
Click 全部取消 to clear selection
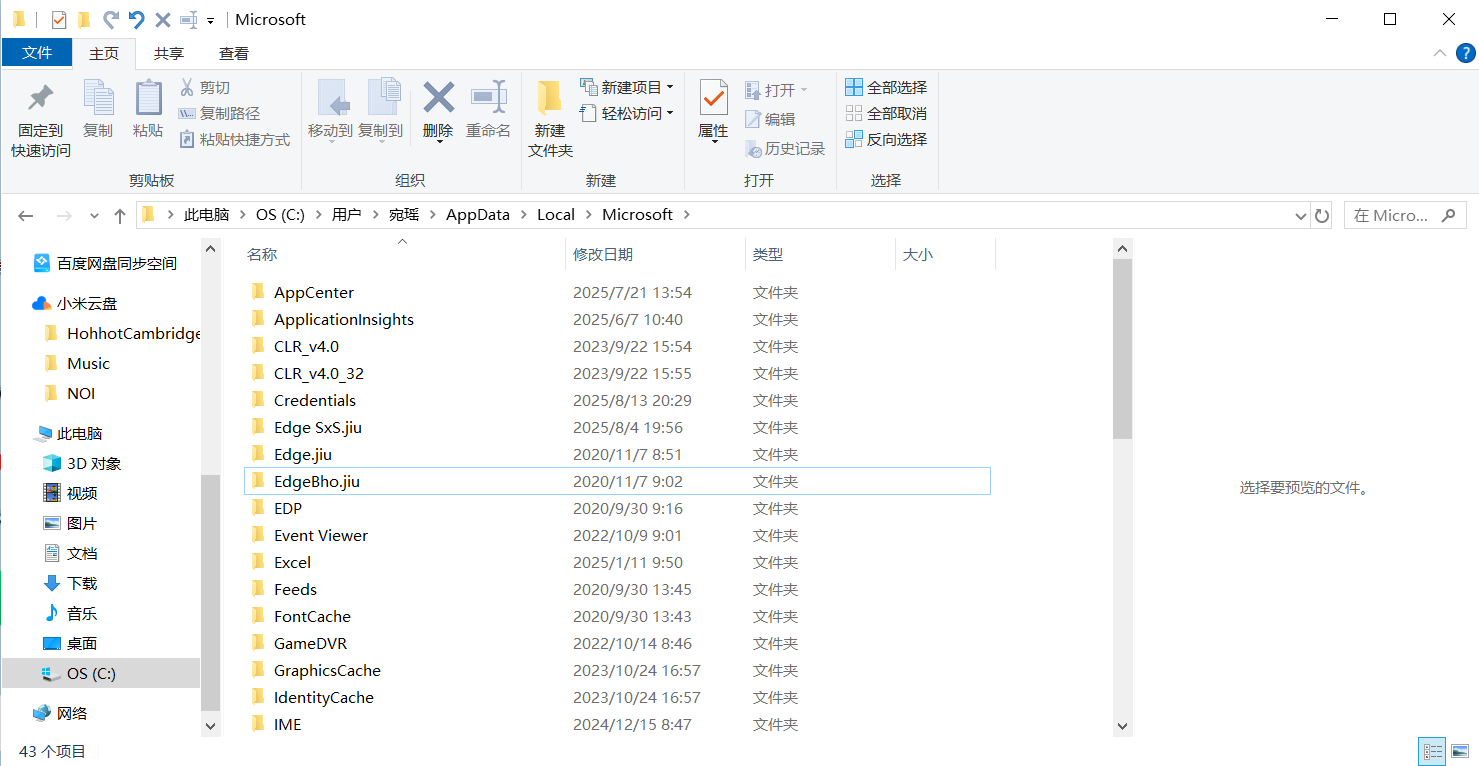[886, 113]
